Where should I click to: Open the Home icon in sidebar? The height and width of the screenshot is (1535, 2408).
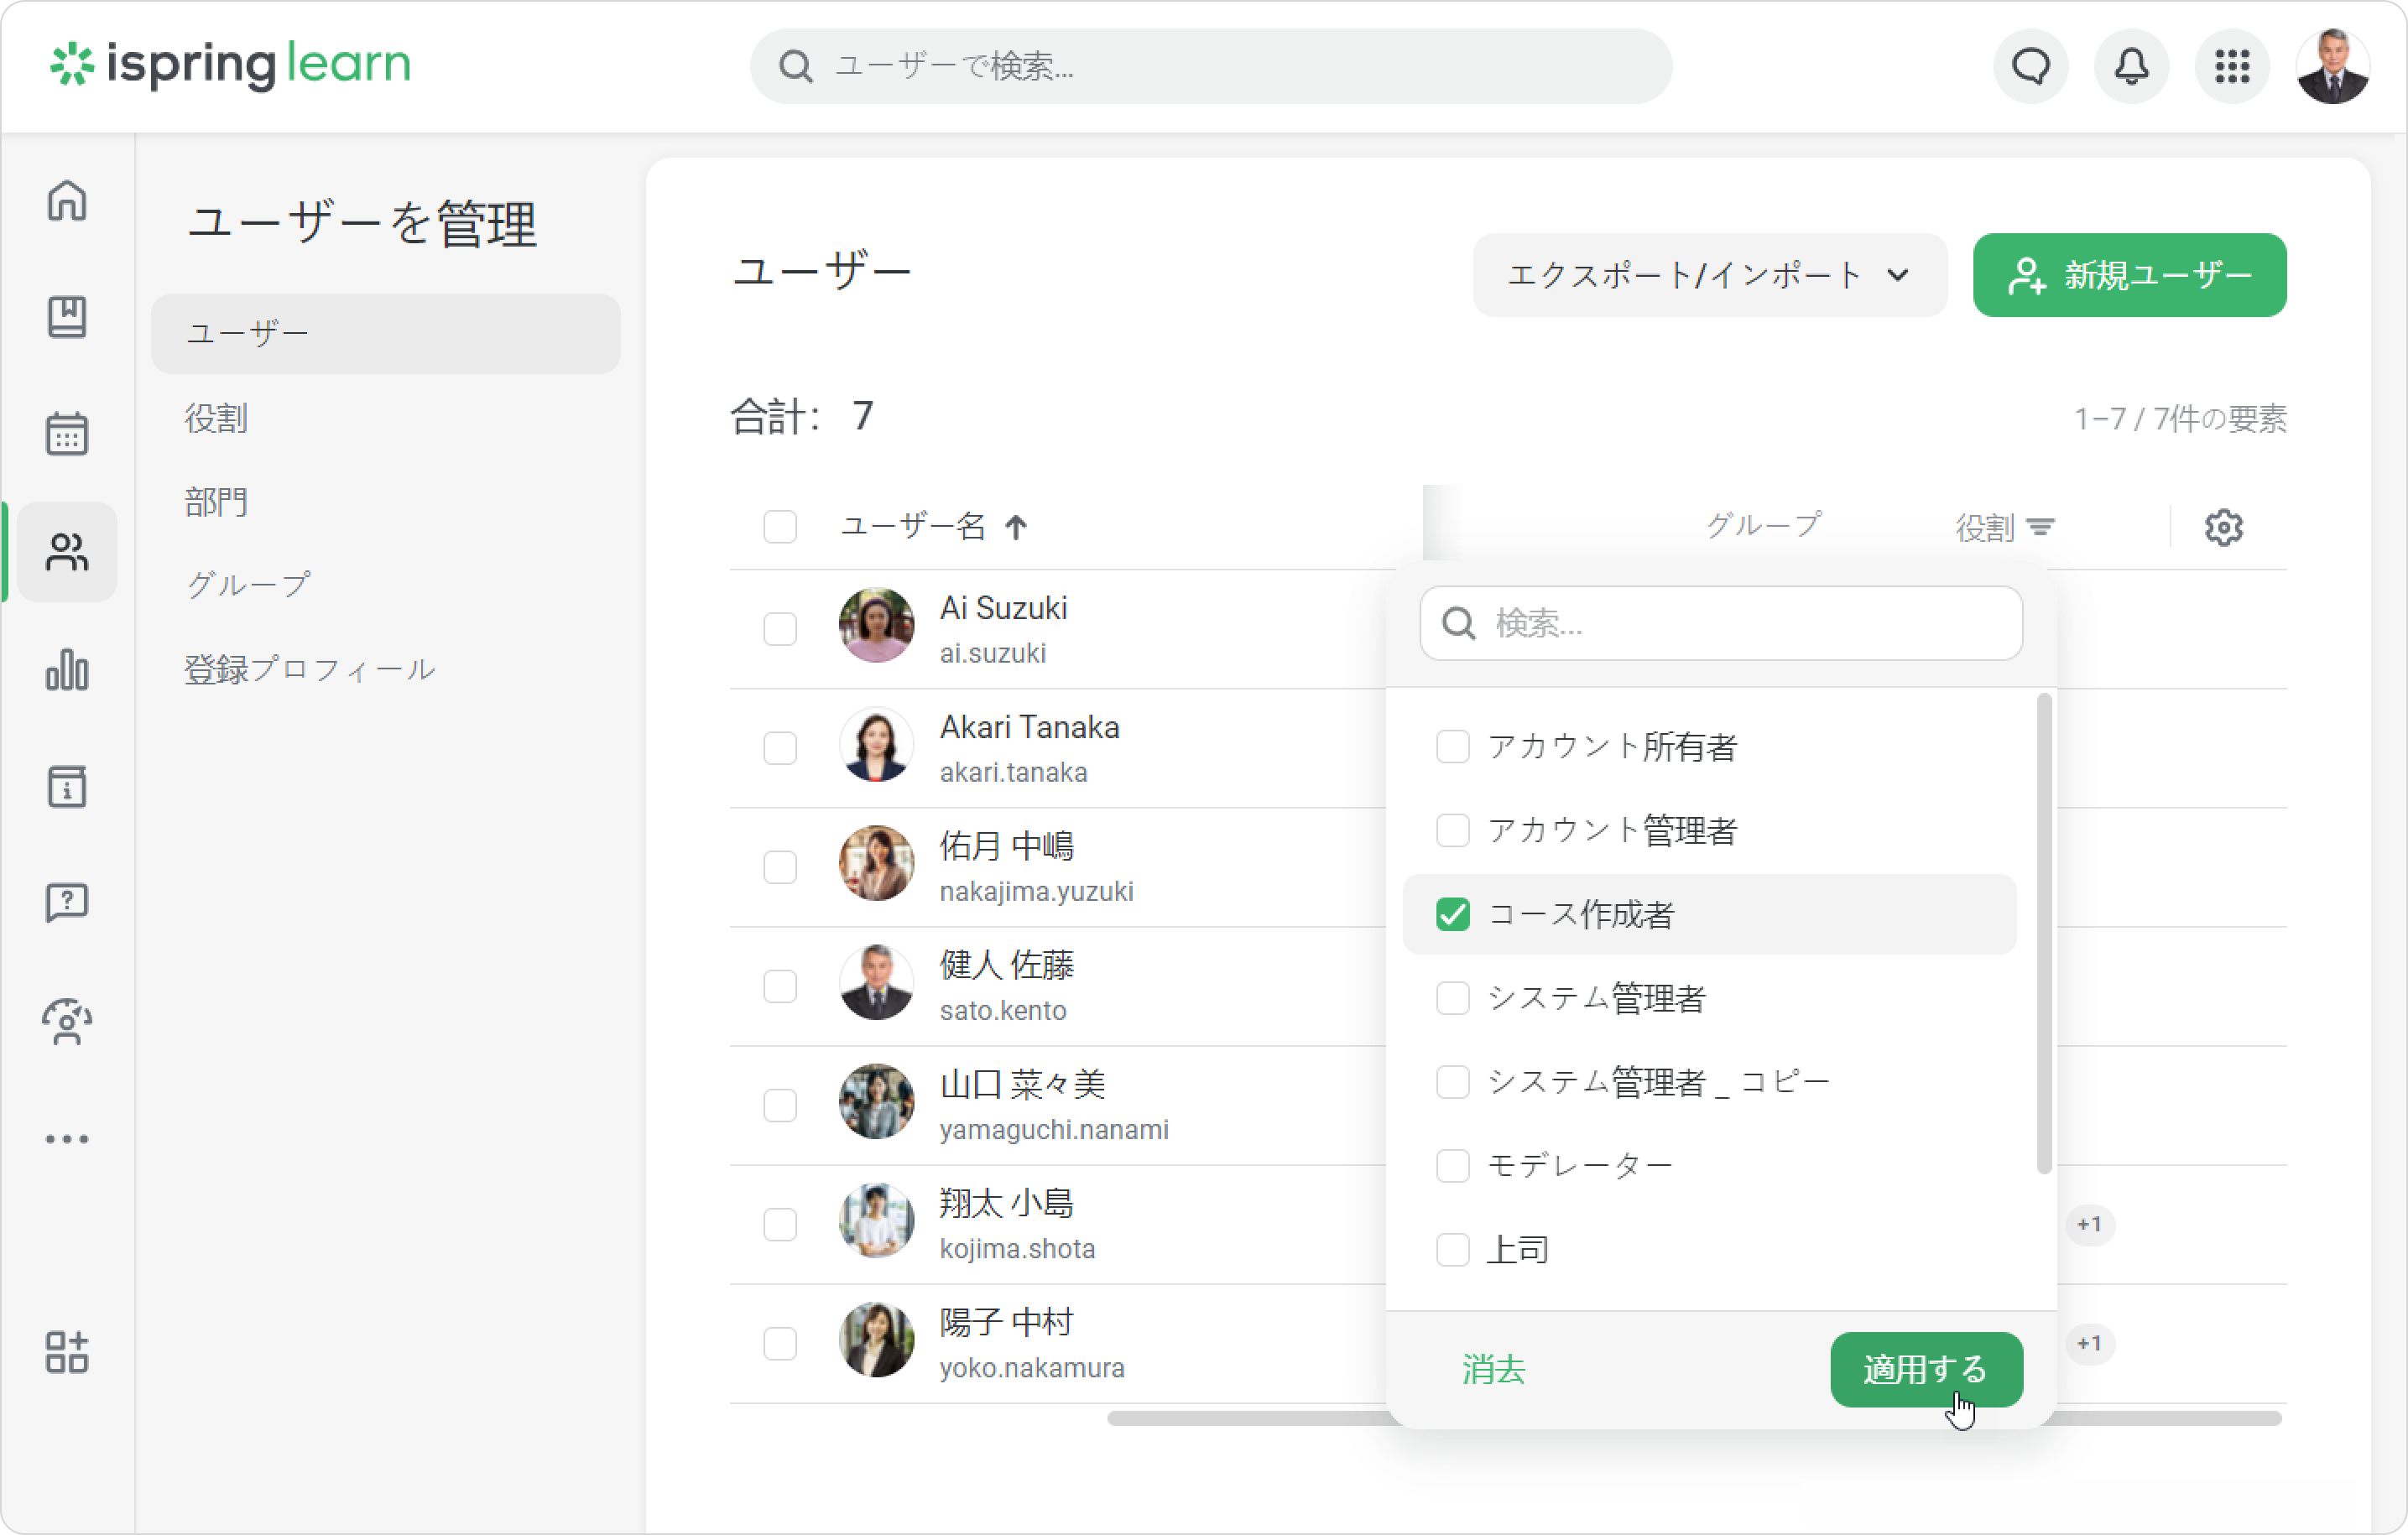[x=67, y=200]
